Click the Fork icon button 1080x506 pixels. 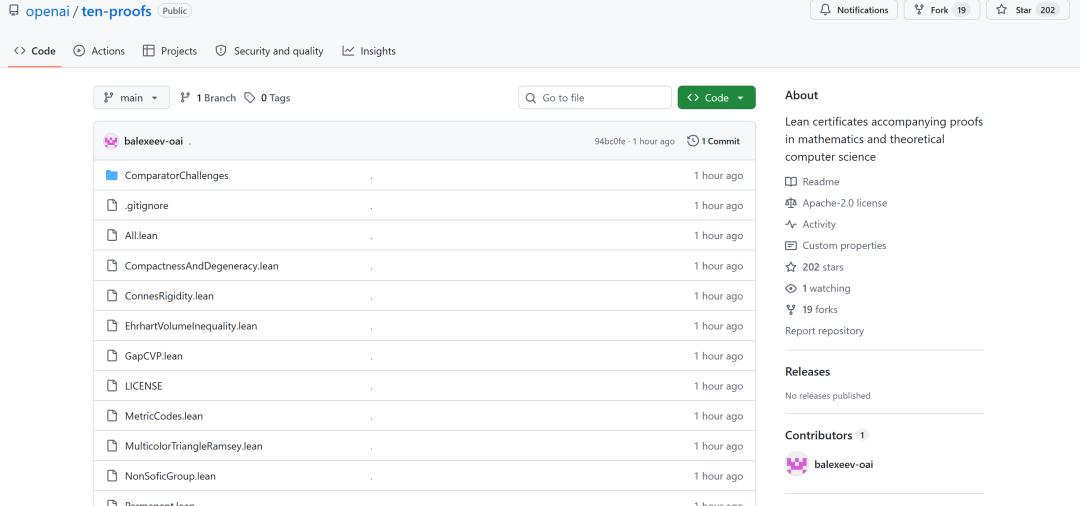pyautogui.click(x=919, y=10)
